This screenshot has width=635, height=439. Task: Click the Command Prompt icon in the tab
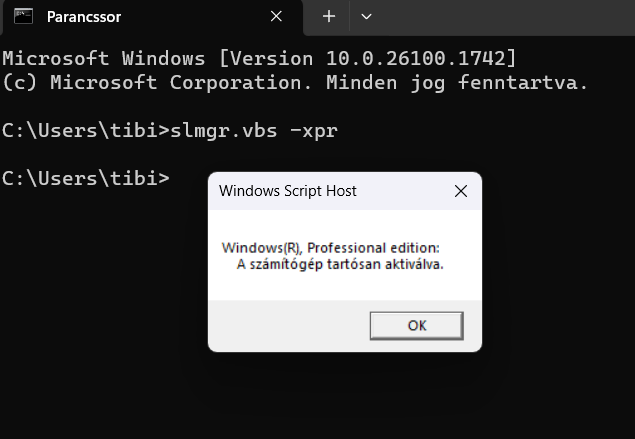coord(23,17)
